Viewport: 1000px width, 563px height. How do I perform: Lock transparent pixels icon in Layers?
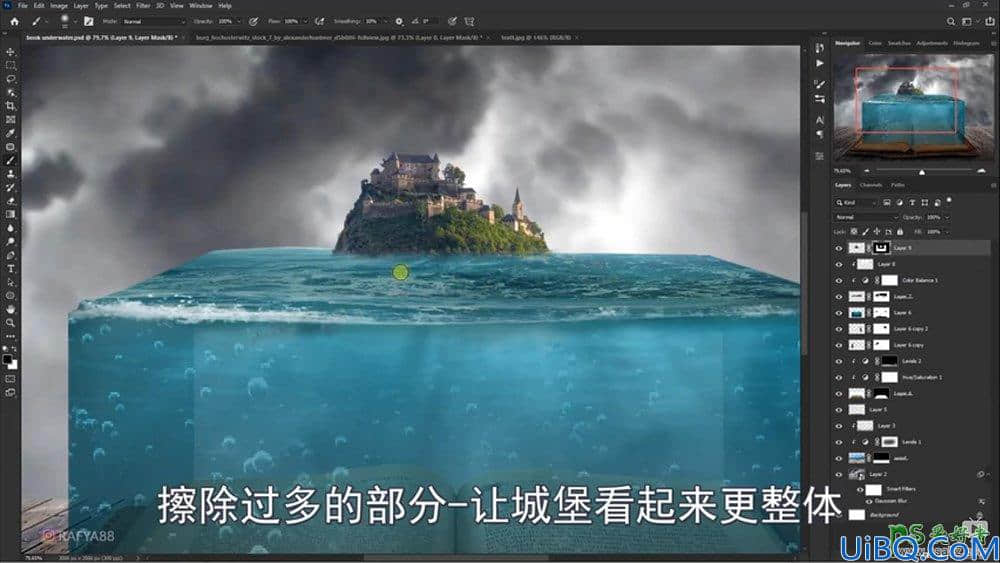(x=854, y=231)
